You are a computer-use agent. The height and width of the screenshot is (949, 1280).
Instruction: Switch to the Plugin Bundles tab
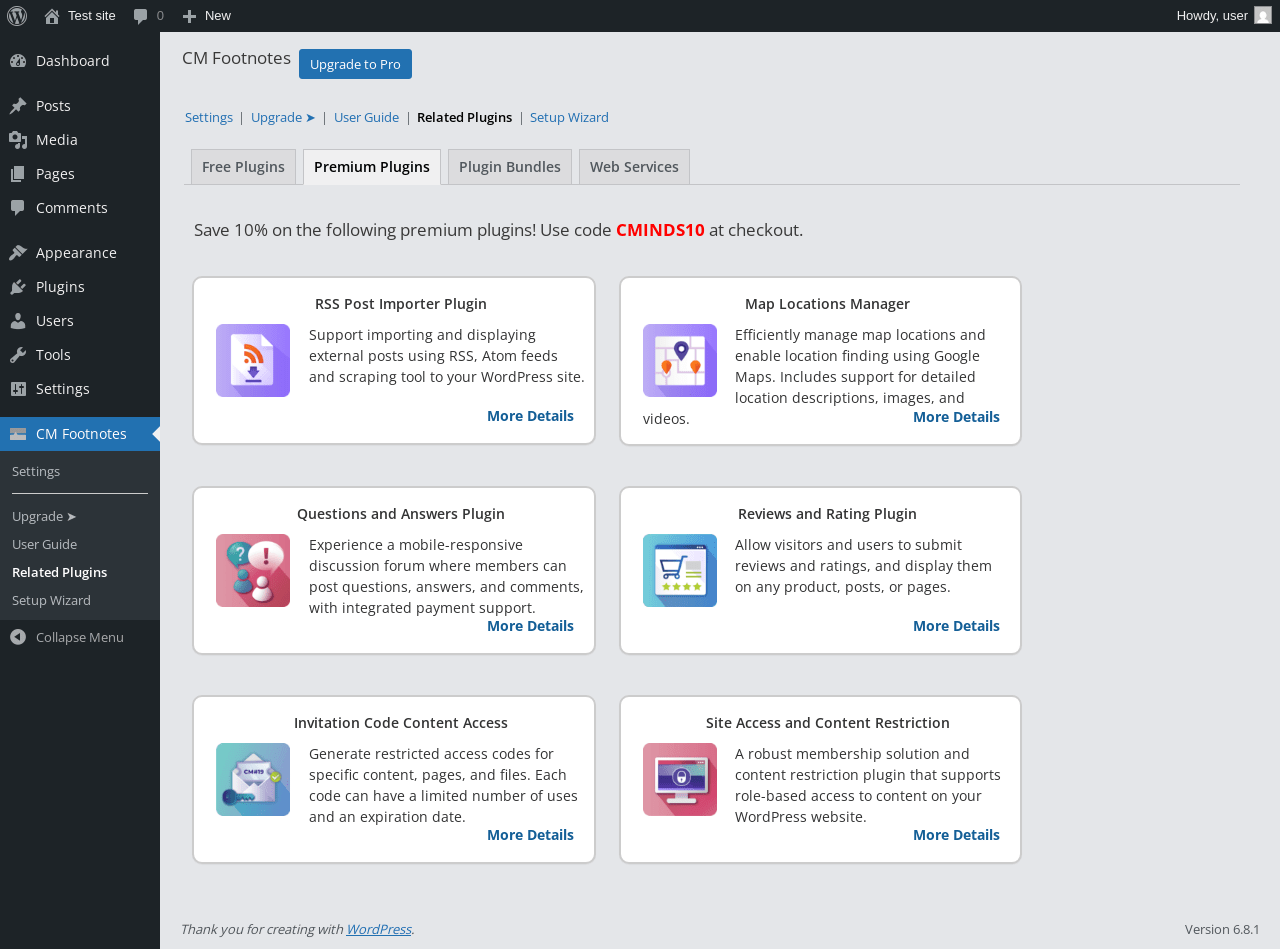pos(510,167)
